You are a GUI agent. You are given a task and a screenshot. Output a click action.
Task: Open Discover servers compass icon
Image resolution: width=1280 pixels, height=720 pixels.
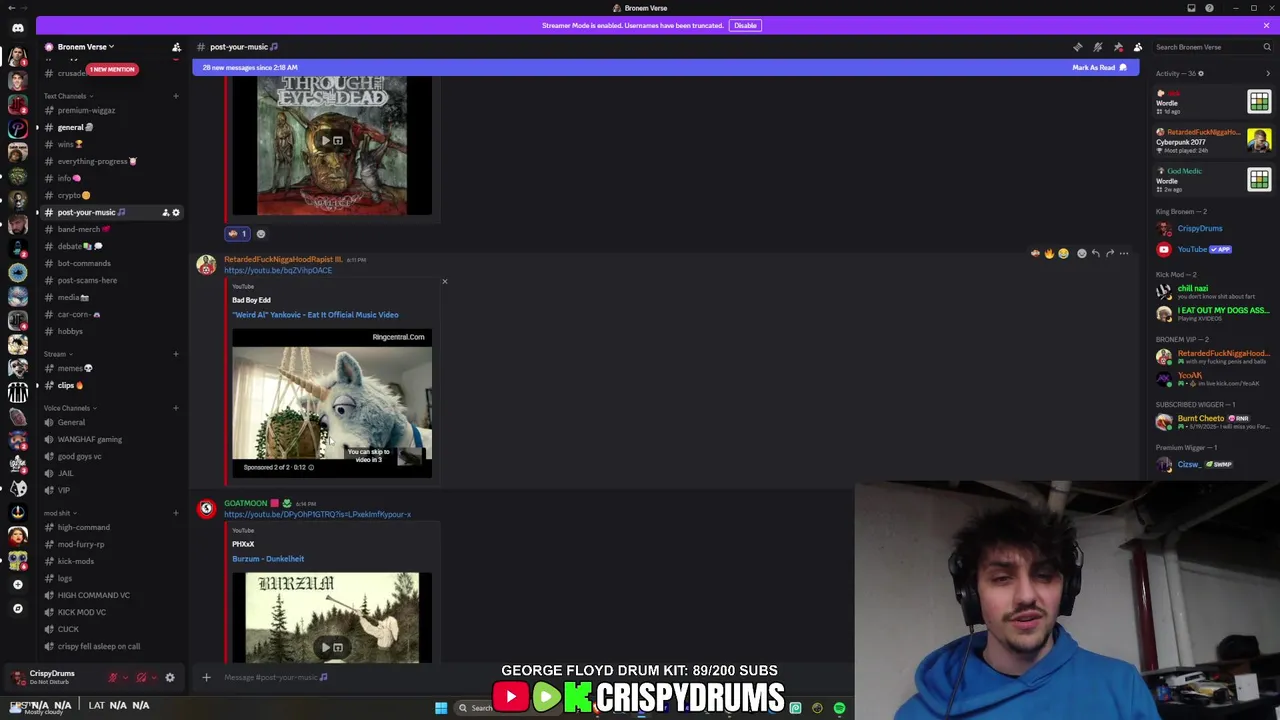[x=17, y=608]
